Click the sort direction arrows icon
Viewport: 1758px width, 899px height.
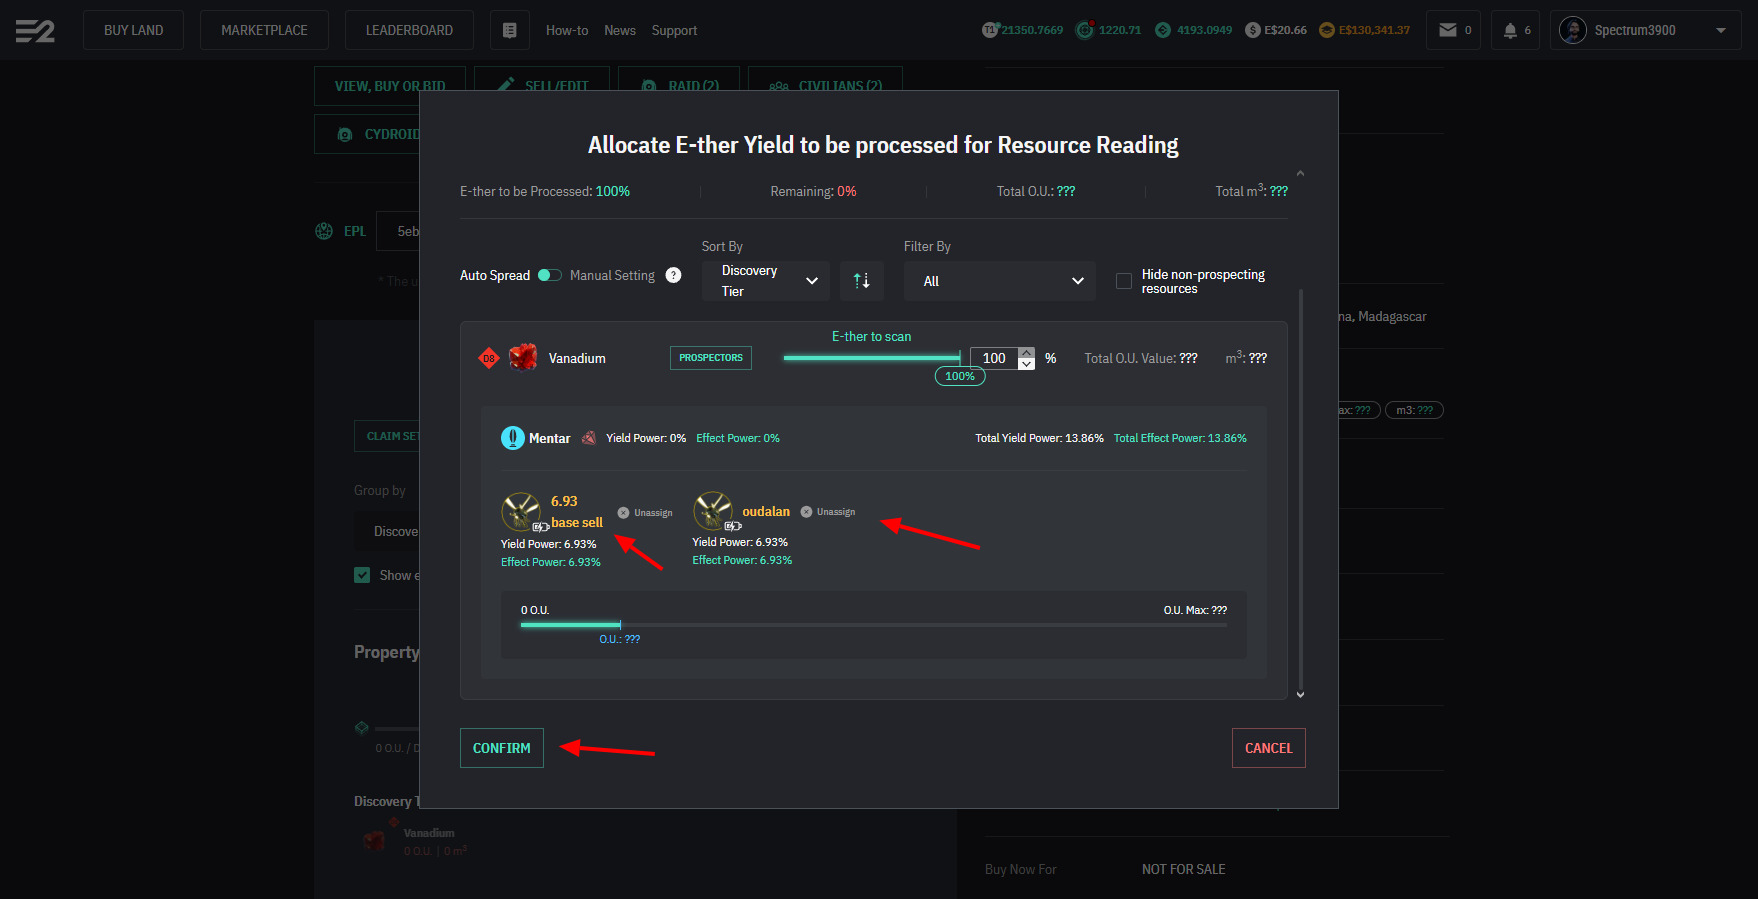pyautogui.click(x=861, y=281)
